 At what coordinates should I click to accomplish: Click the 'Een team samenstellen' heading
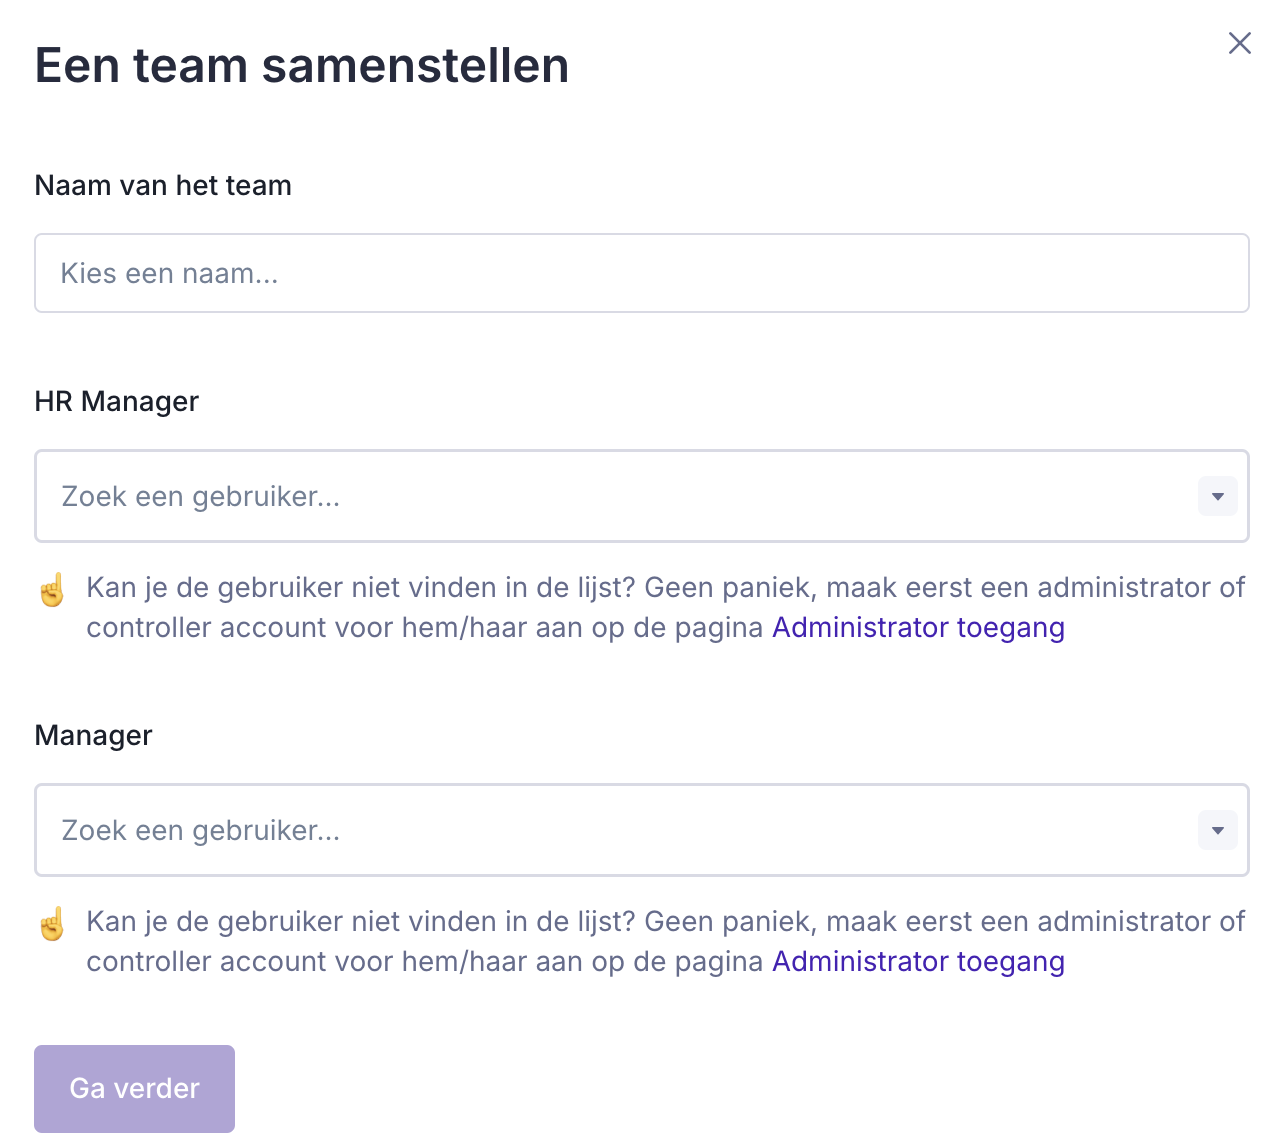(x=301, y=66)
